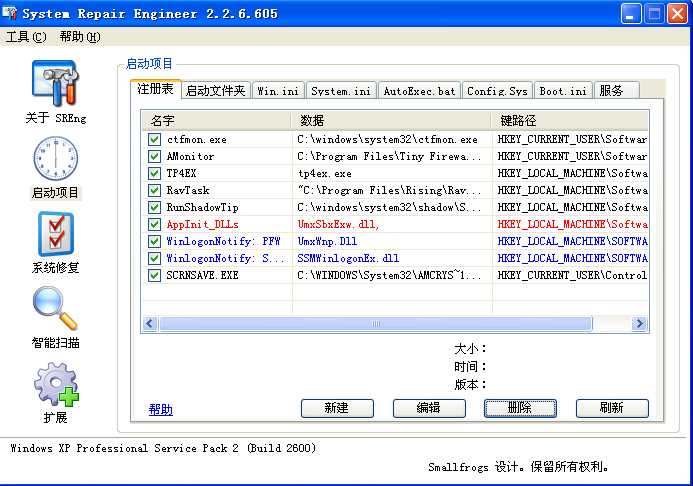
Task: Open the 工具(C) menu
Action: 26,37
